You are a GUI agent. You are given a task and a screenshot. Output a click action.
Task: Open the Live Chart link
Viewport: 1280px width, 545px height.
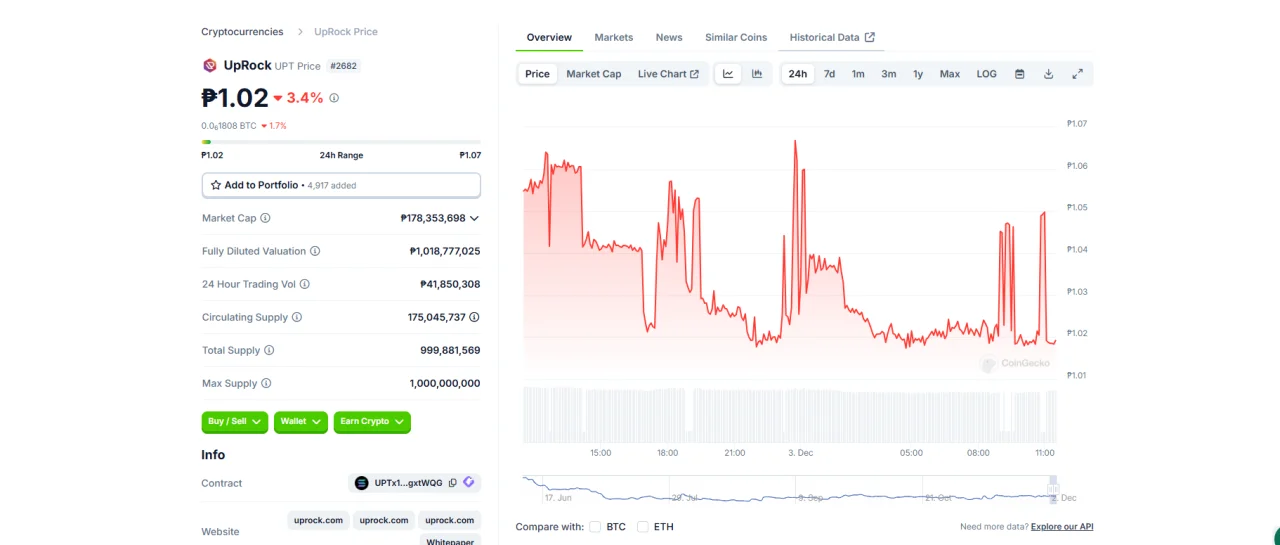tap(669, 74)
